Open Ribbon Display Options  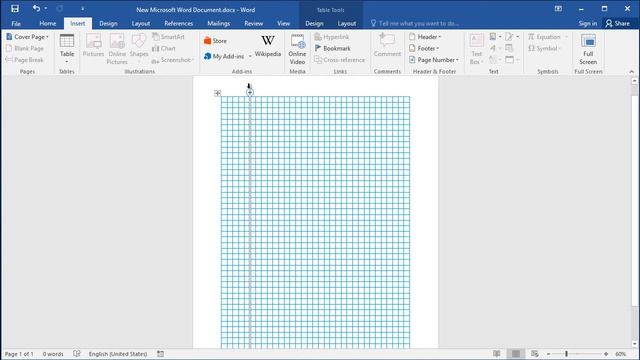[558, 9]
